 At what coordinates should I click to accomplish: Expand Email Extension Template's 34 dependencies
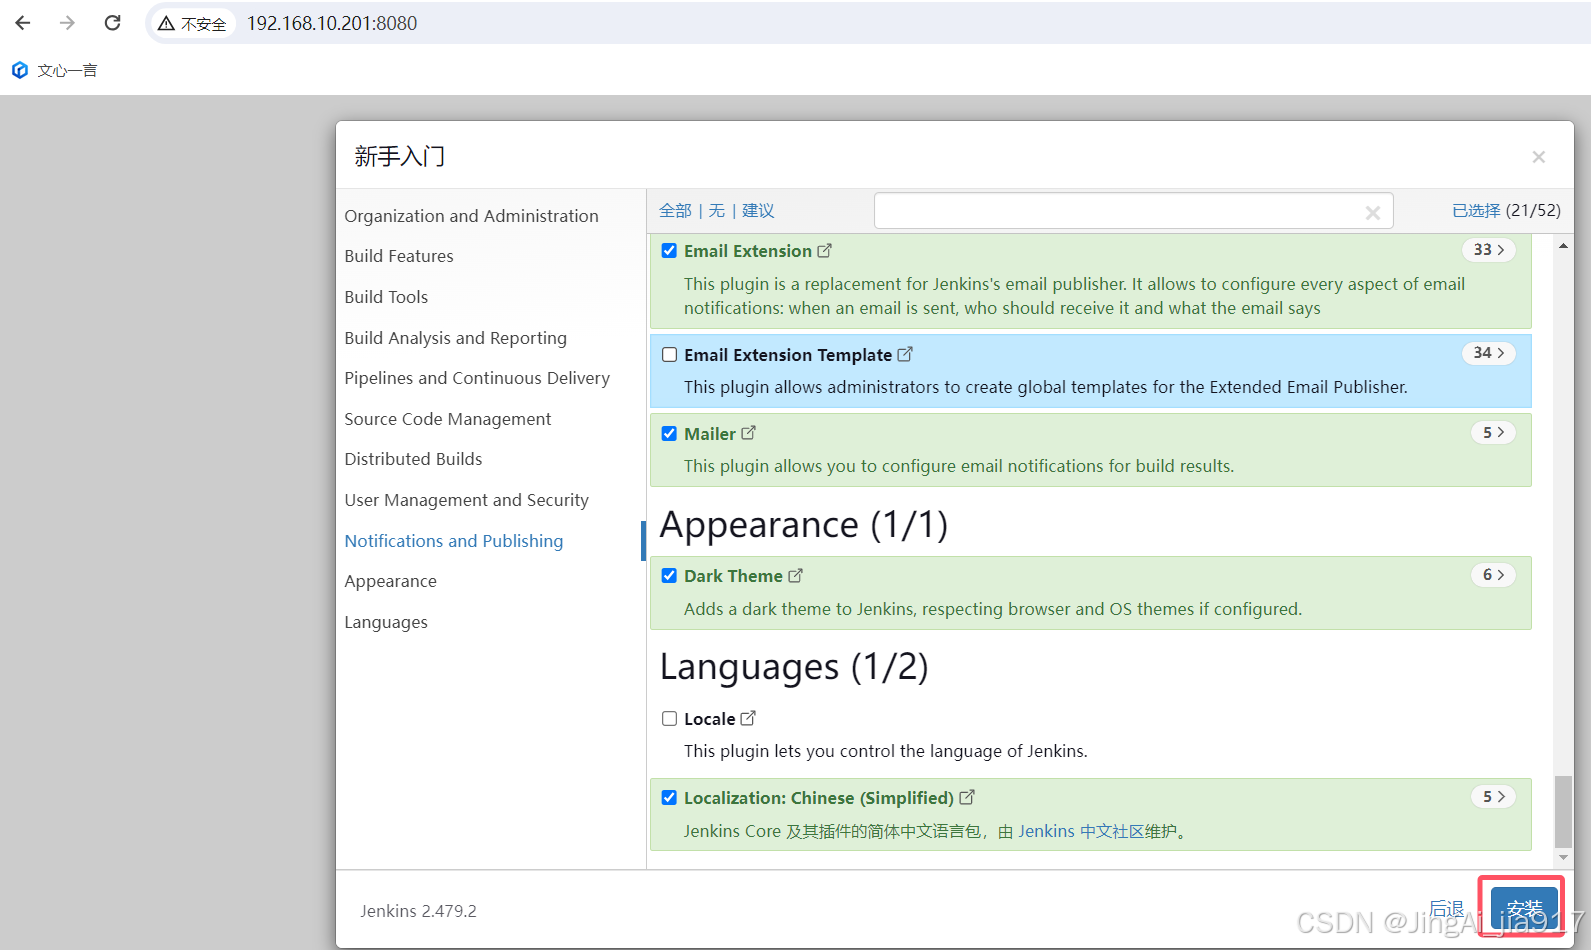tap(1489, 353)
